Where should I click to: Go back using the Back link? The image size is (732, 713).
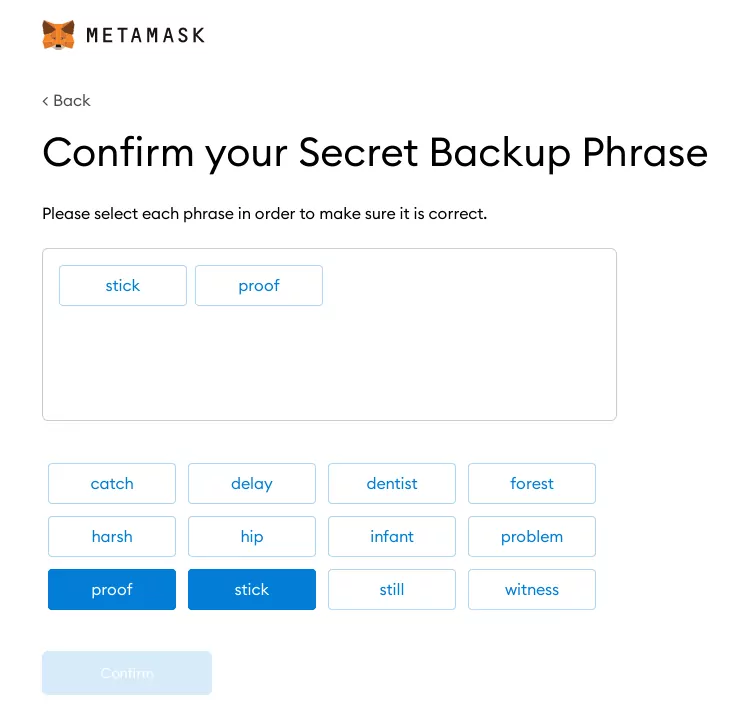67,101
